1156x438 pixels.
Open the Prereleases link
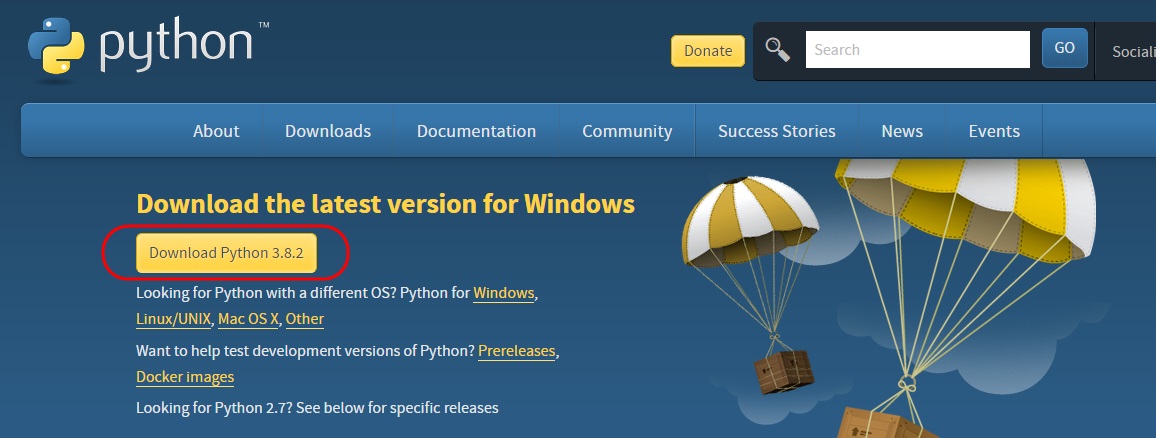[517, 351]
